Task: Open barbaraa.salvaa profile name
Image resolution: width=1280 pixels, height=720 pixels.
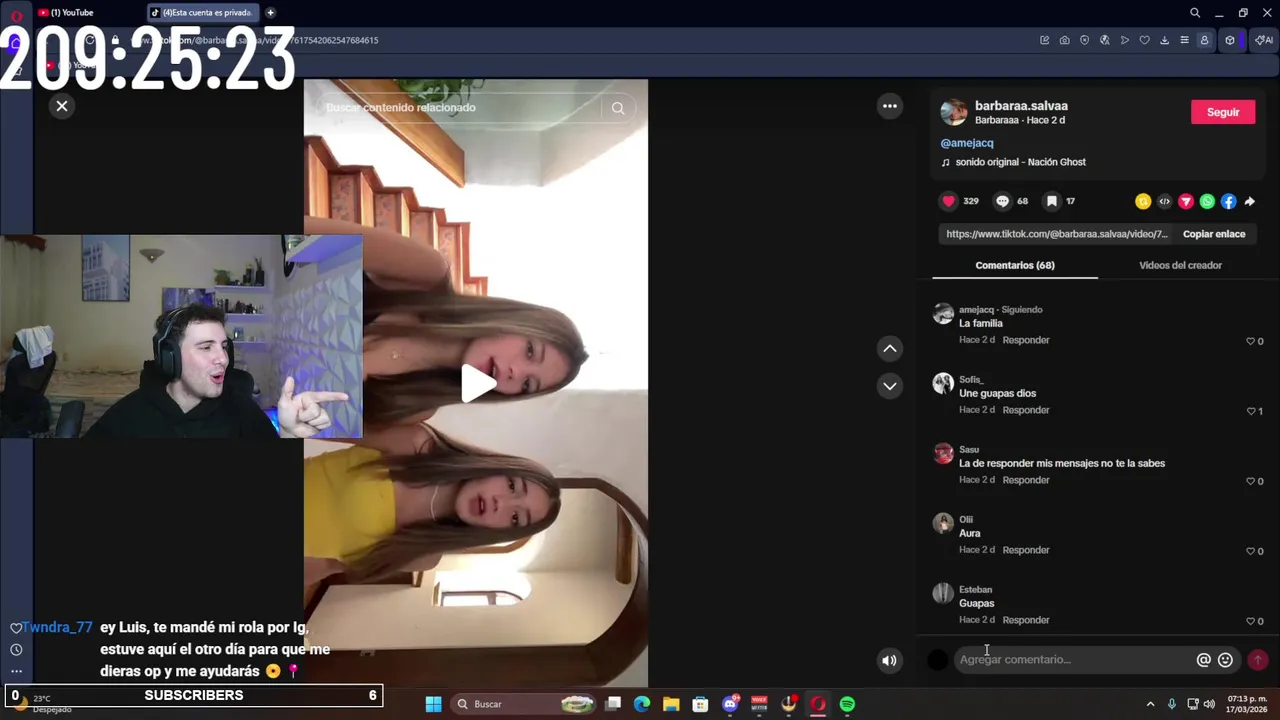Action: point(1021,105)
